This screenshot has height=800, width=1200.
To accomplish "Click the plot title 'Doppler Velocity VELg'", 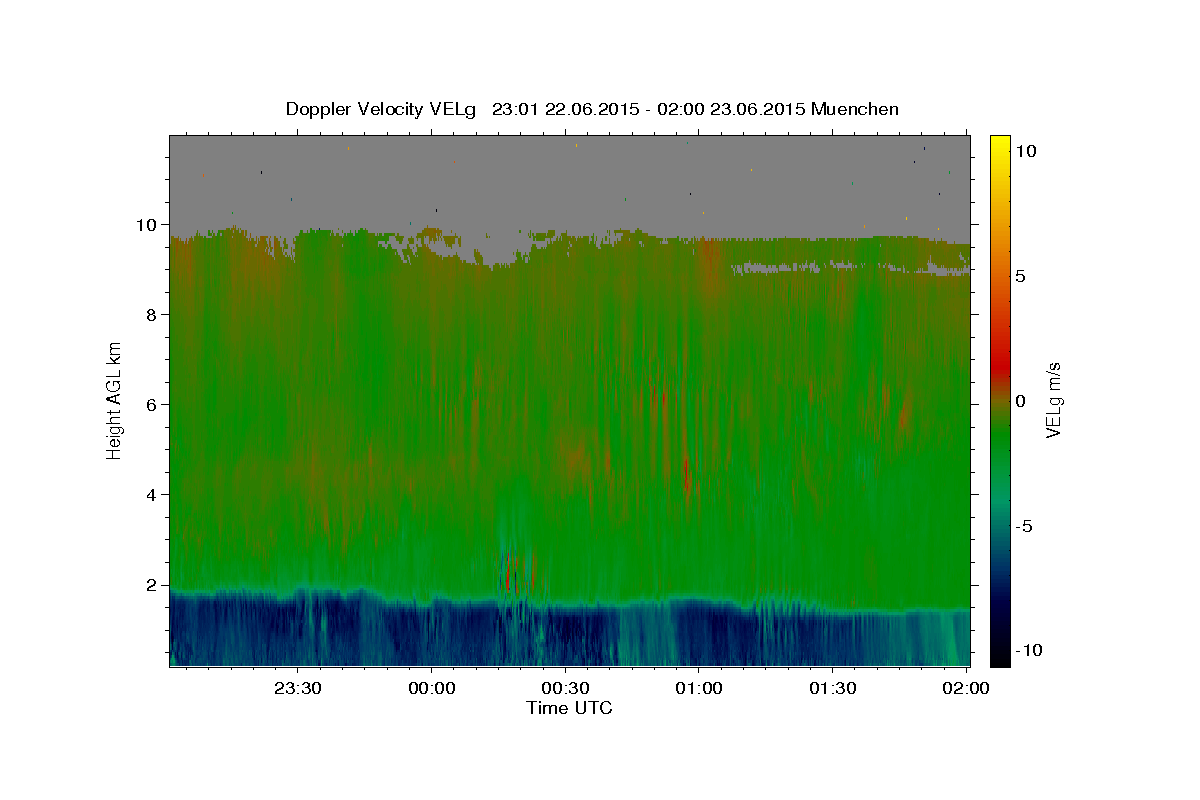I will tap(382, 109).
